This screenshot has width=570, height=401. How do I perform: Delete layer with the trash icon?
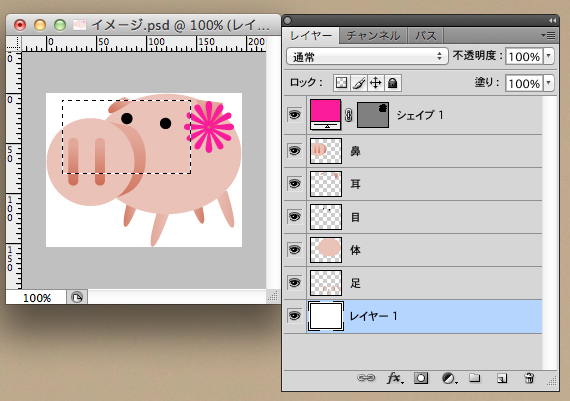pos(529,378)
